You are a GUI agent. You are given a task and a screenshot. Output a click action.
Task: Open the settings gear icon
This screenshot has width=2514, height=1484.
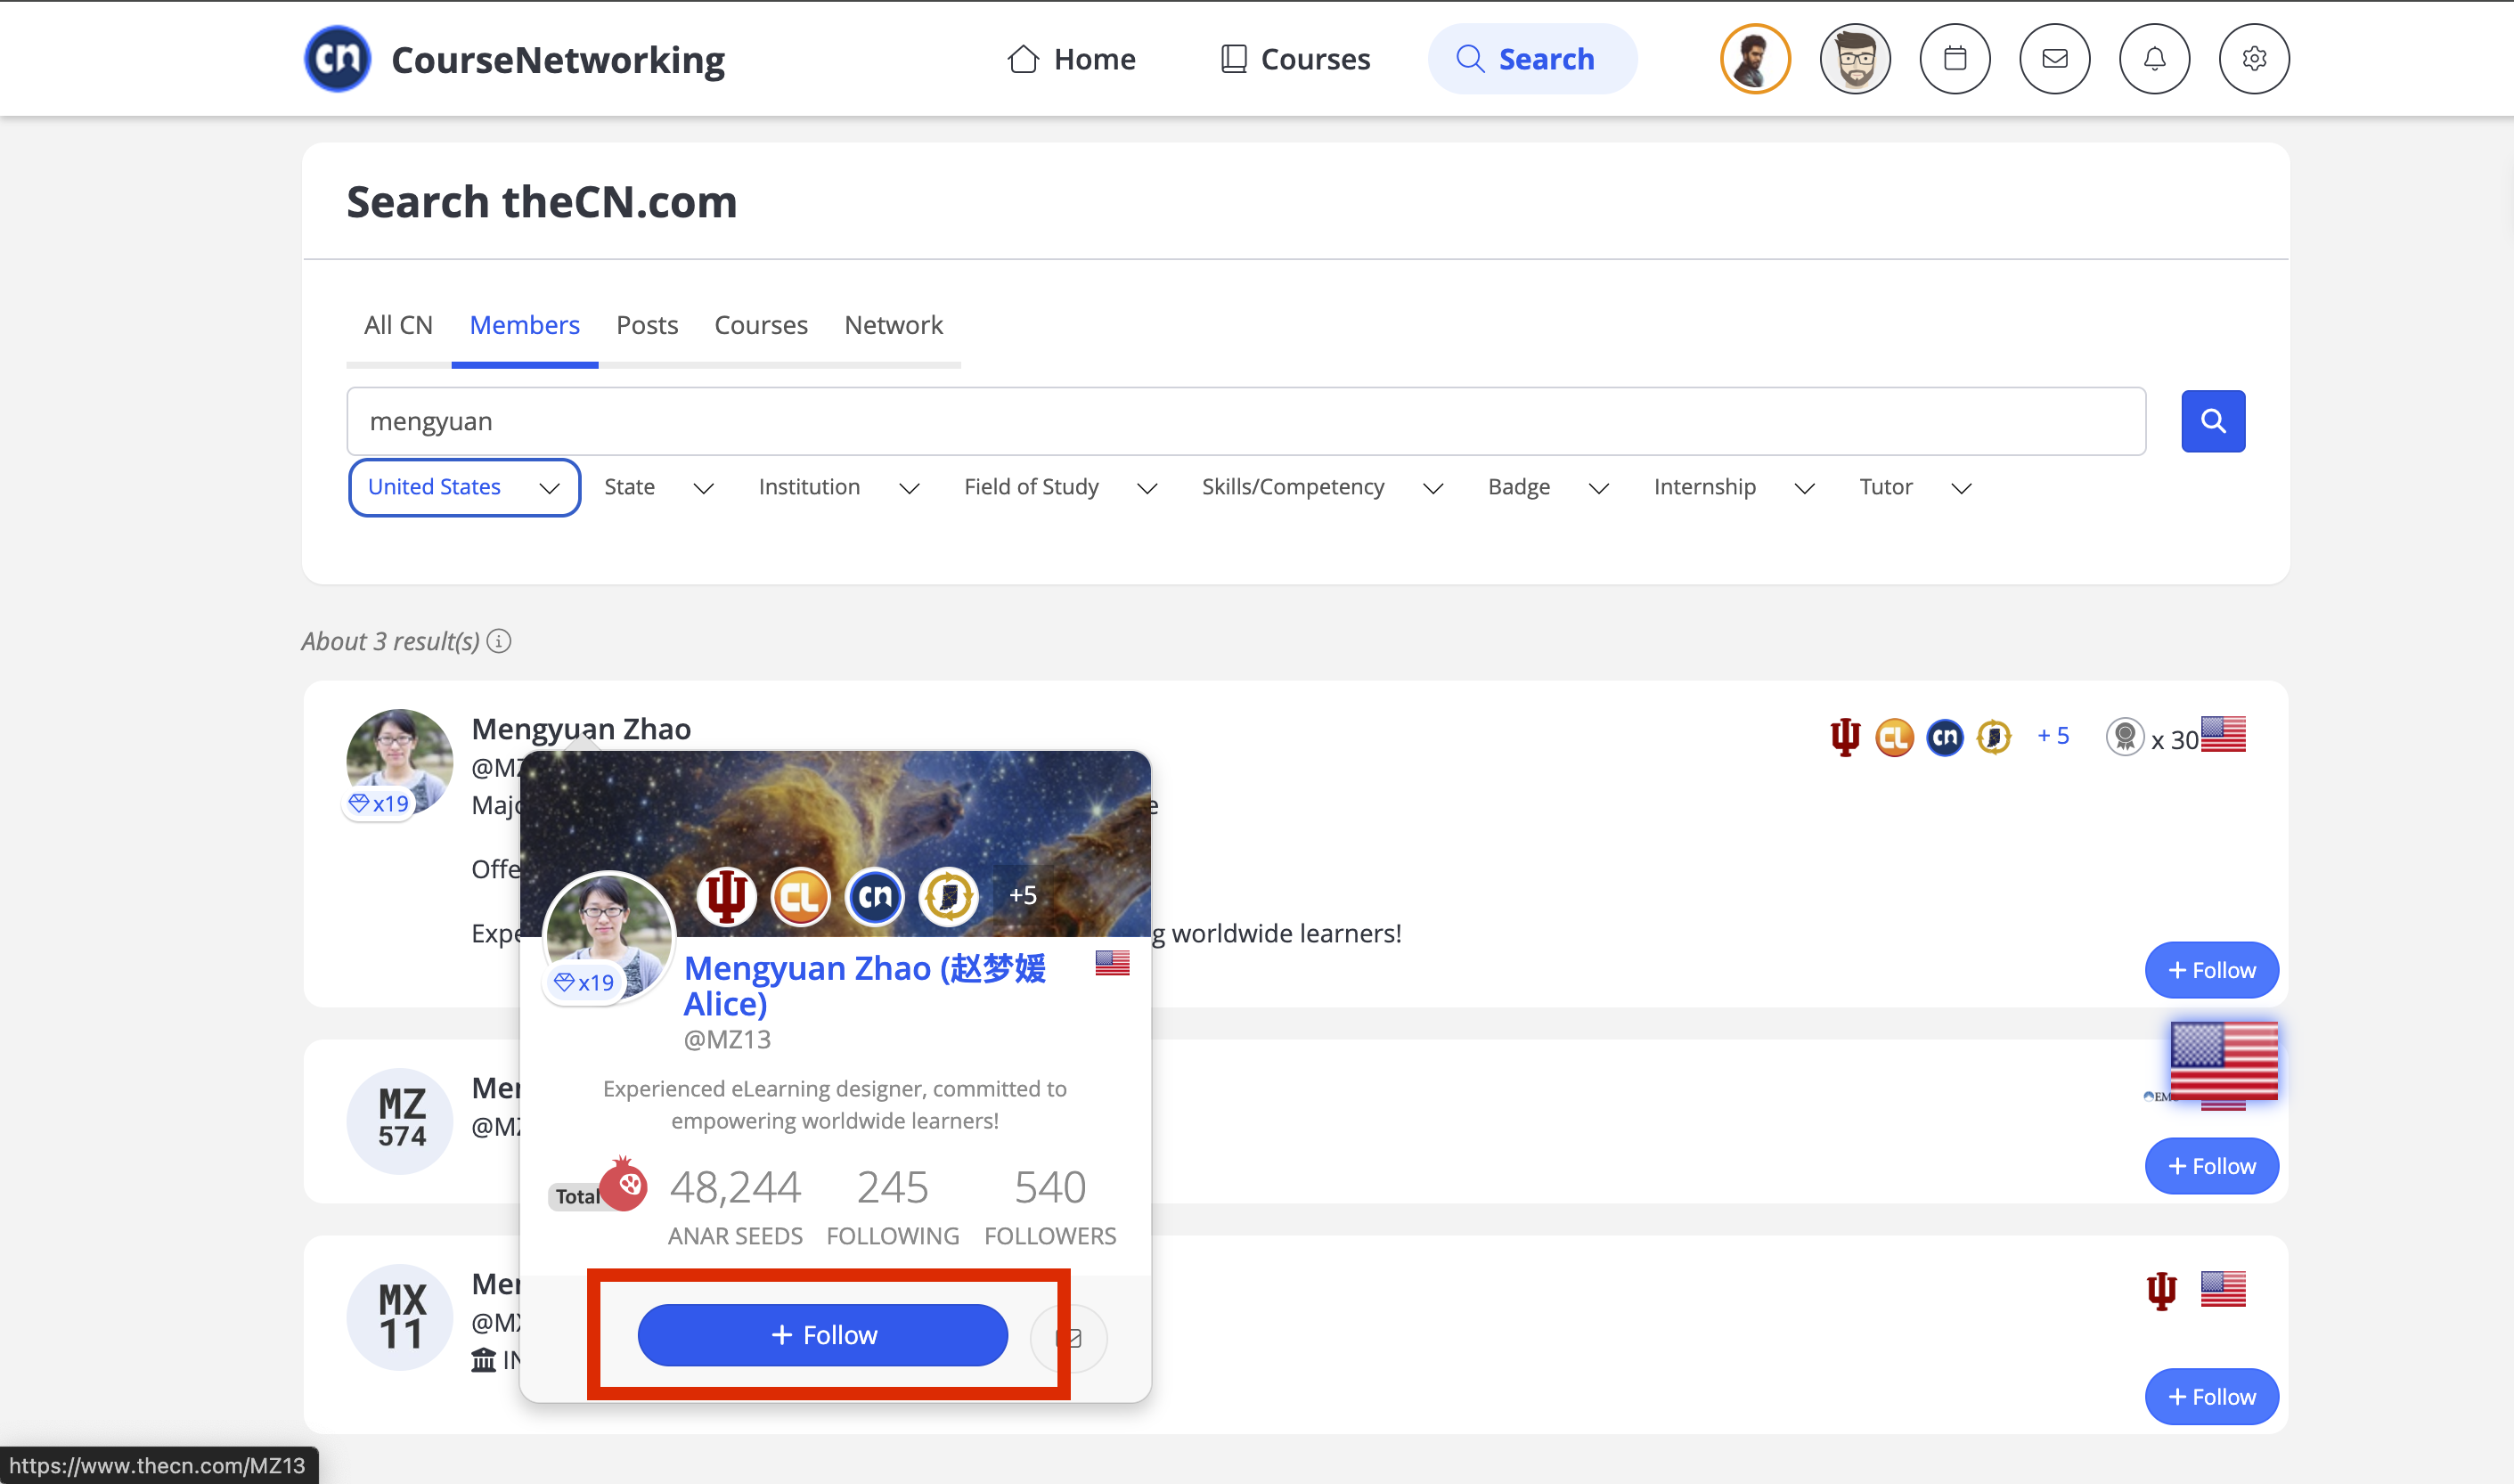click(2254, 59)
